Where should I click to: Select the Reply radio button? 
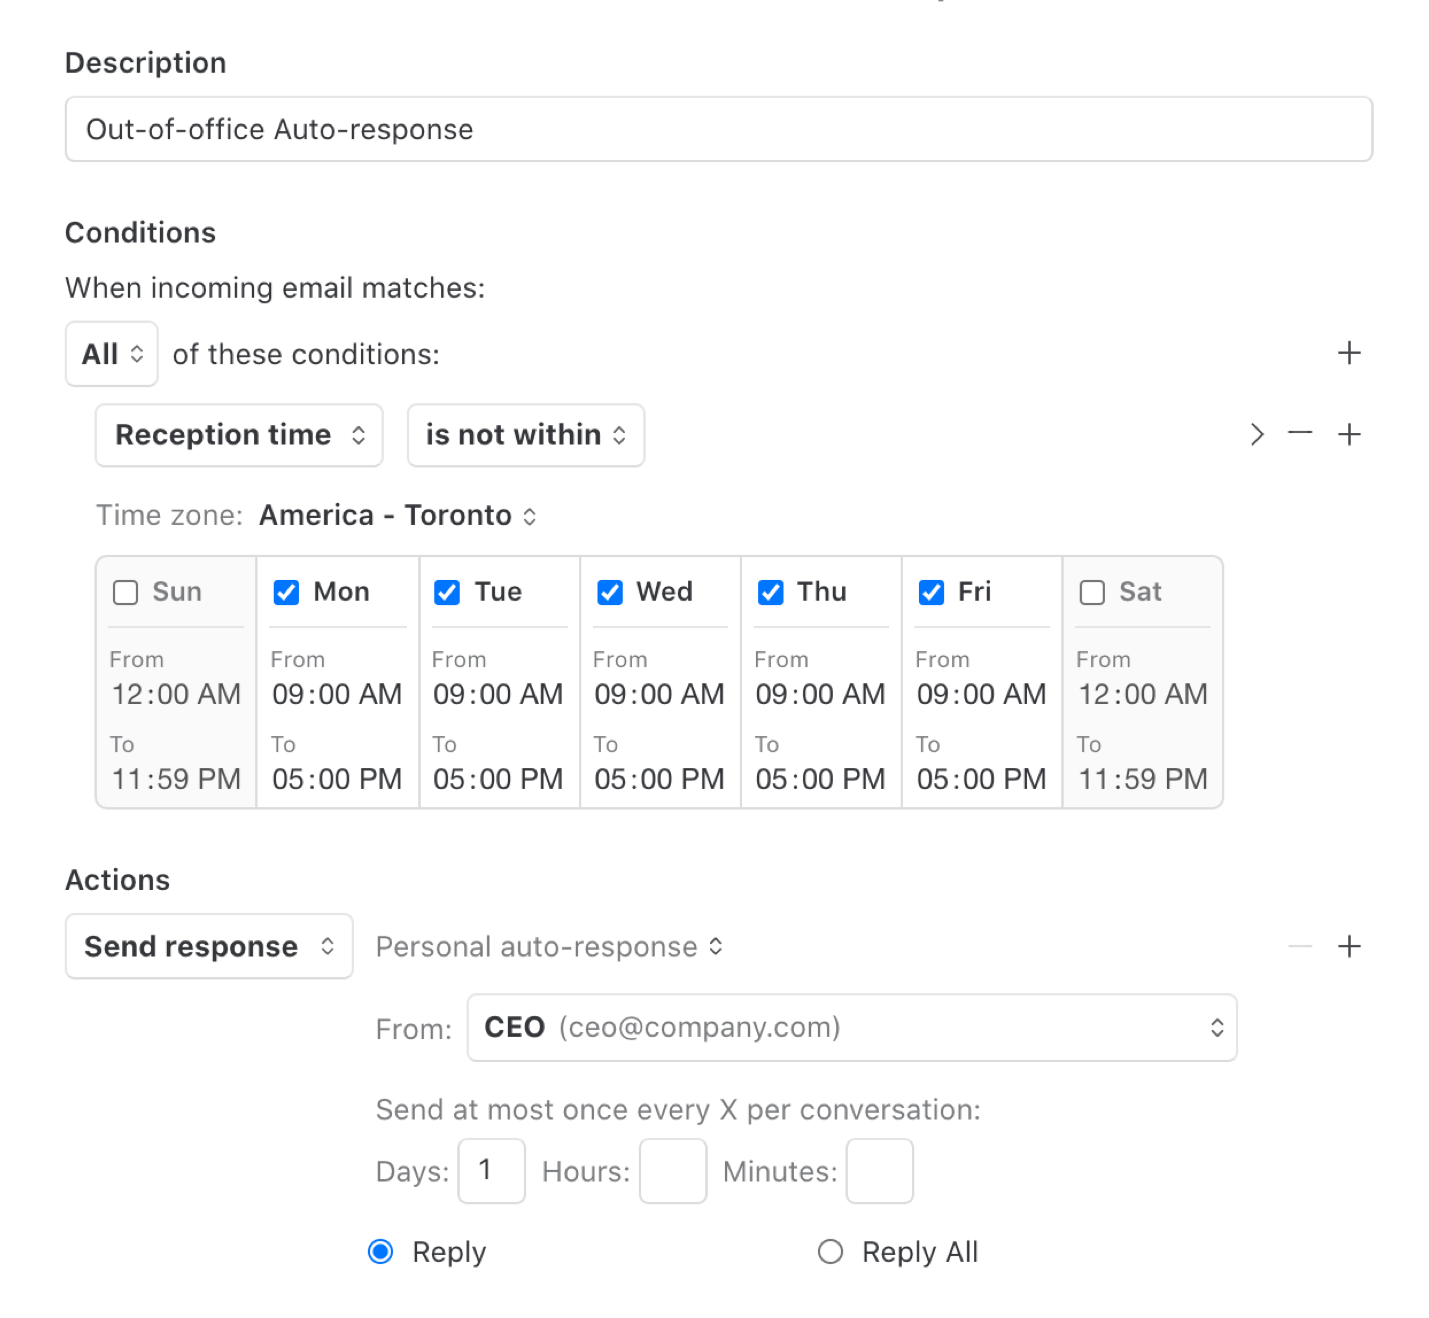click(381, 1251)
